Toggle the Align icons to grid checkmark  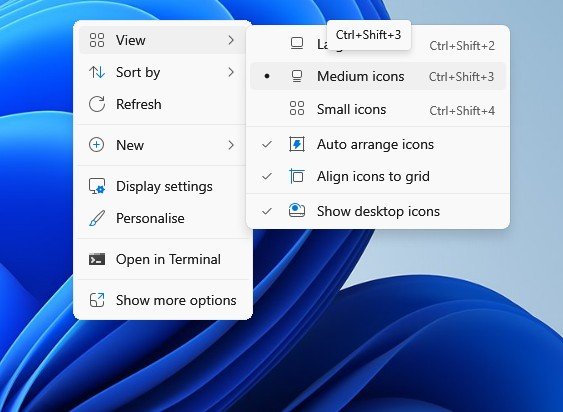(267, 176)
